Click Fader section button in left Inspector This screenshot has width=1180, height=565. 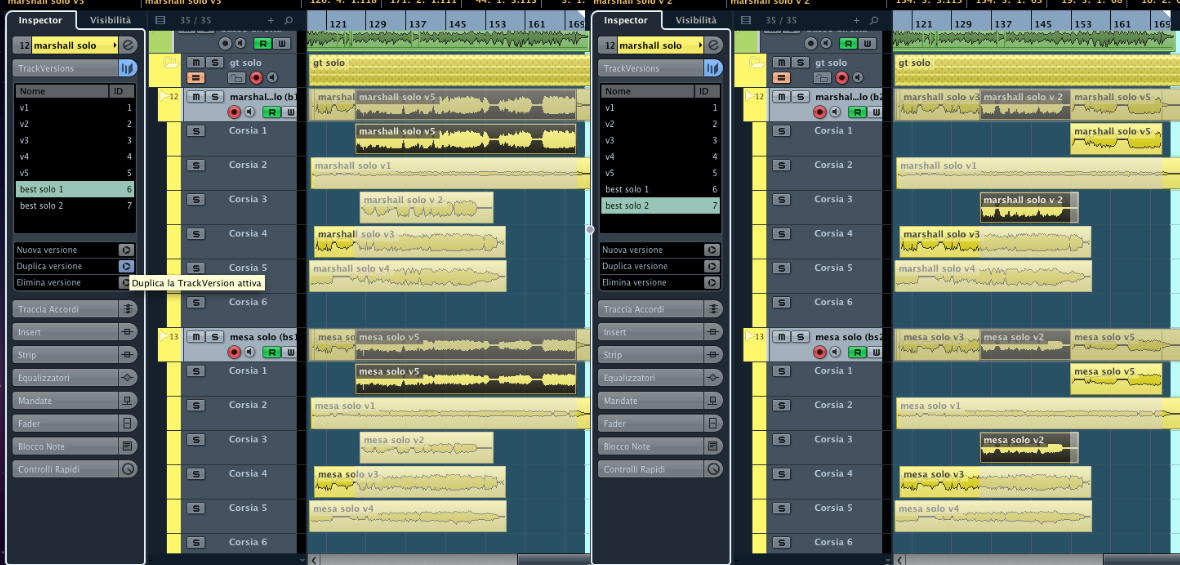pos(65,424)
